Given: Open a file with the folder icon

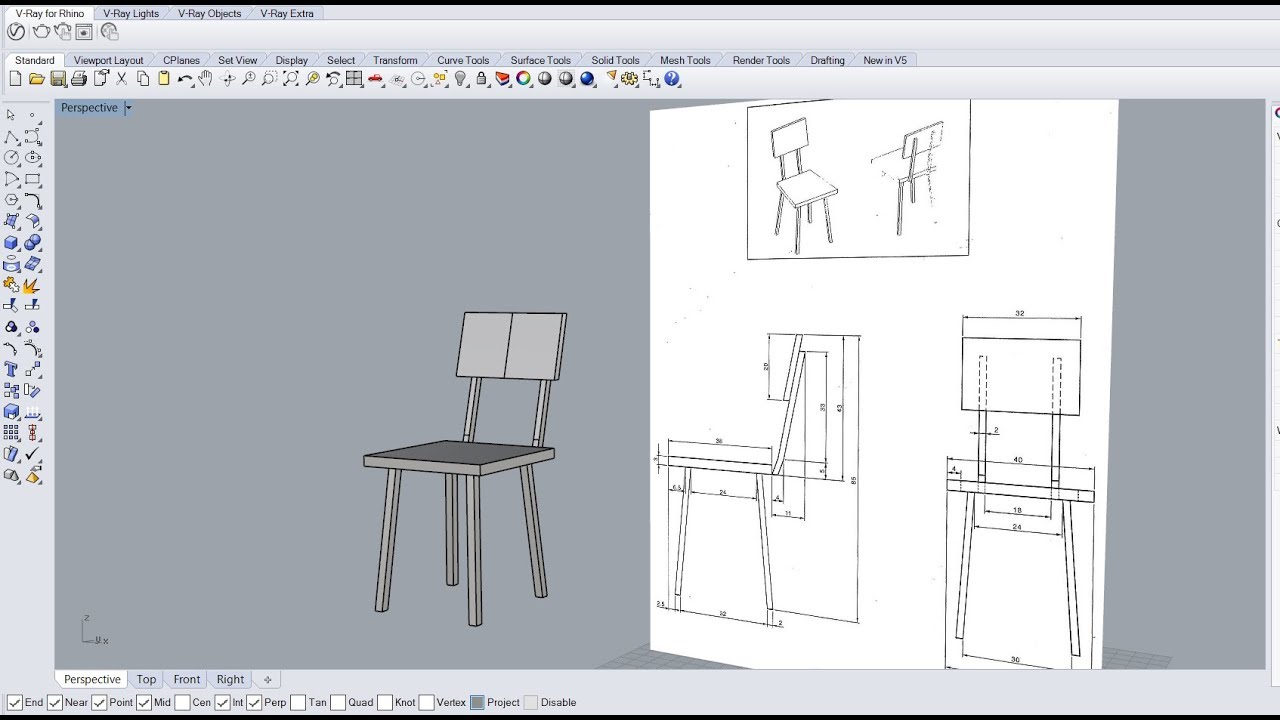Looking at the screenshot, I should tap(36, 78).
